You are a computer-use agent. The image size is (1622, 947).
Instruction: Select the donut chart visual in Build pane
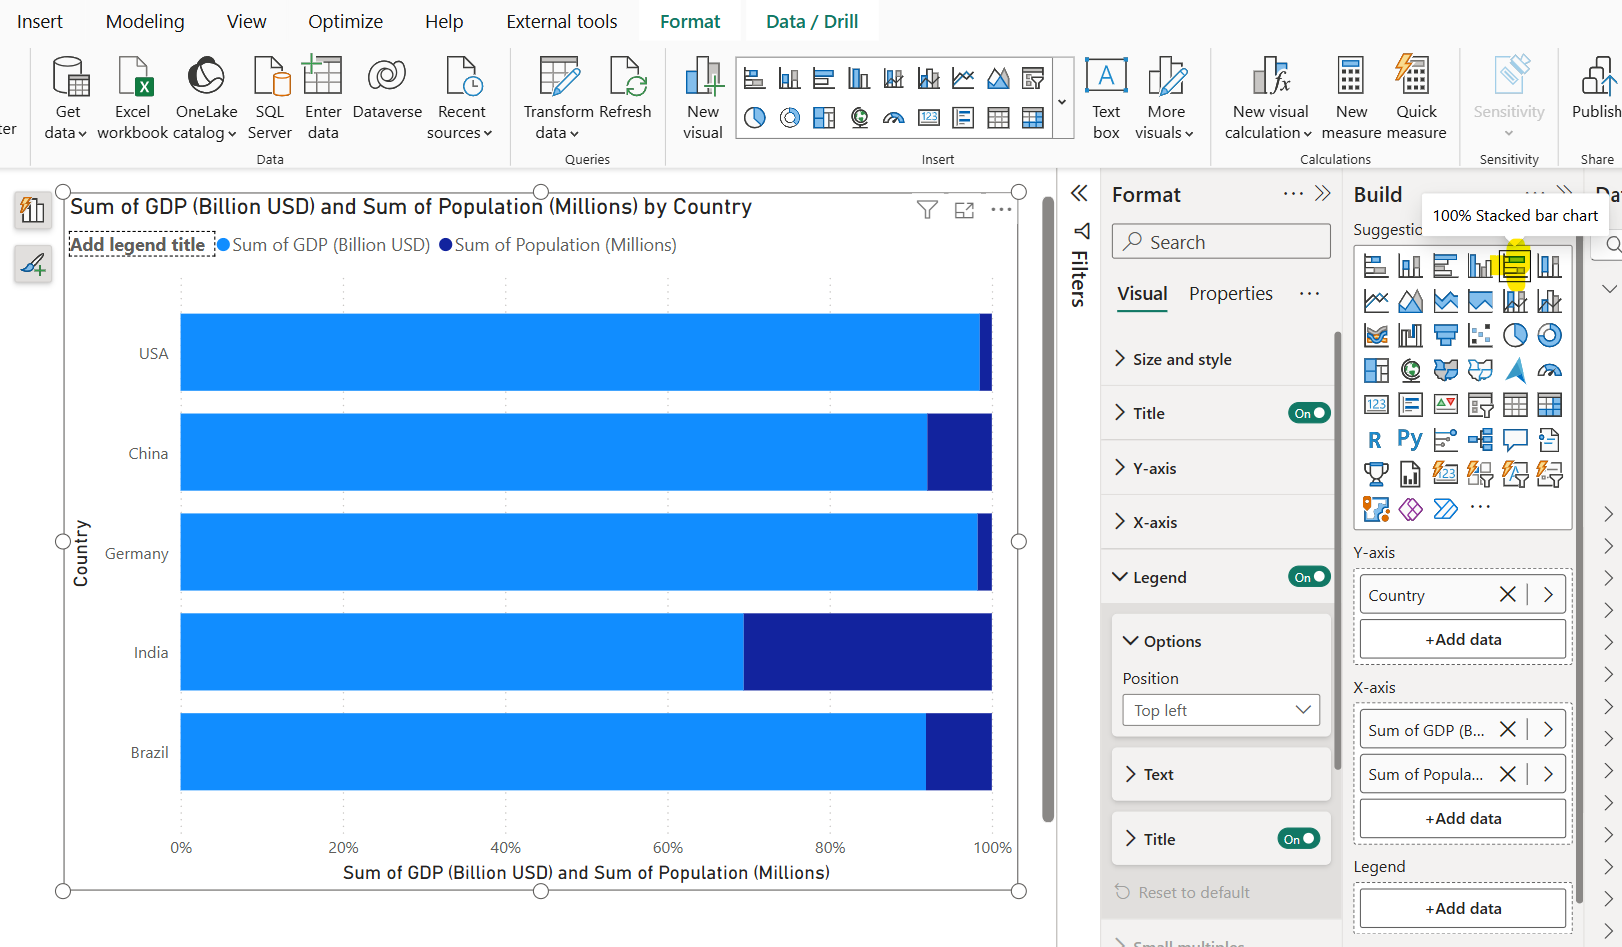pos(1549,334)
